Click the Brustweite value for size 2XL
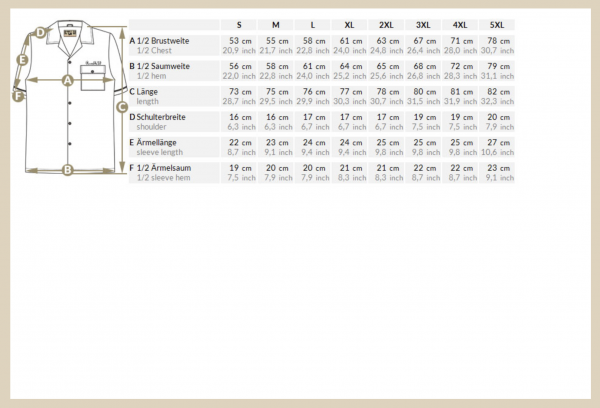This screenshot has height=408, width=600. coord(386,41)
